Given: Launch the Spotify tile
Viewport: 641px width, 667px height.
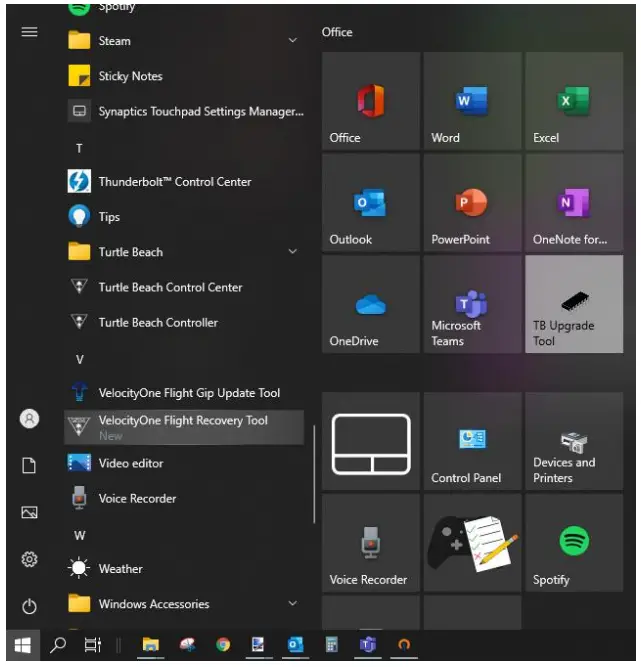Looking at the screenshot, I should click(x=574, y=543).
